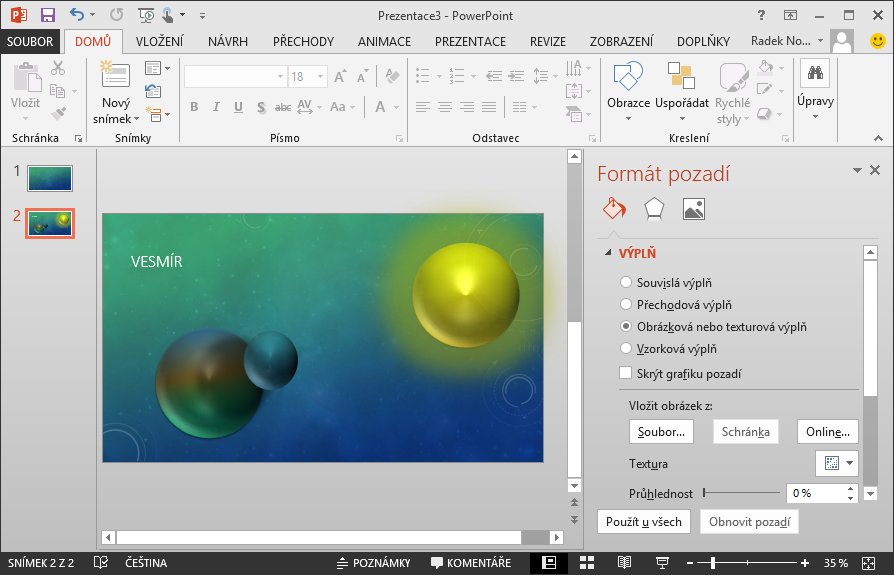Open the Formát pozadí pane options arrow

(857, 170)
